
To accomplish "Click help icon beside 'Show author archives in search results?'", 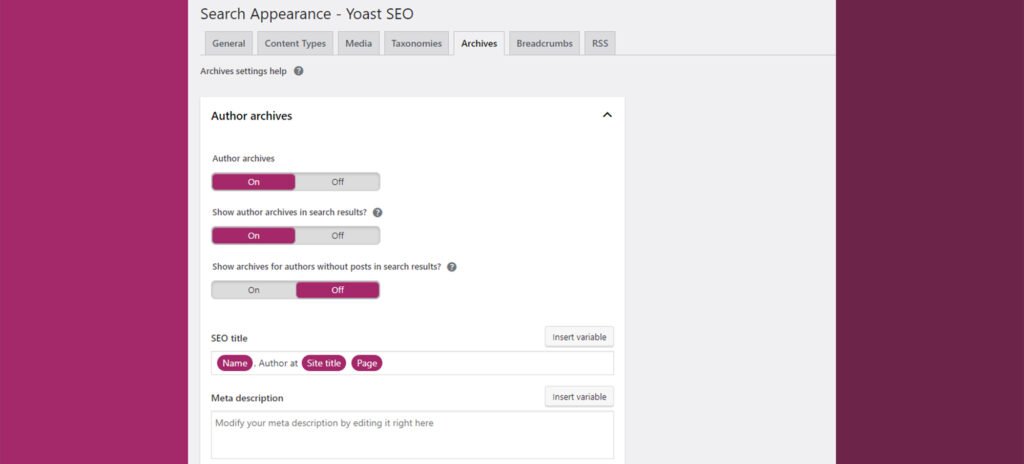I will (377, 212).
